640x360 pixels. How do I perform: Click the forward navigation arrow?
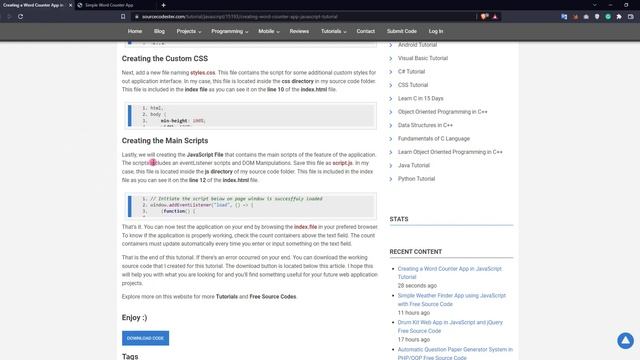(9, 17)
